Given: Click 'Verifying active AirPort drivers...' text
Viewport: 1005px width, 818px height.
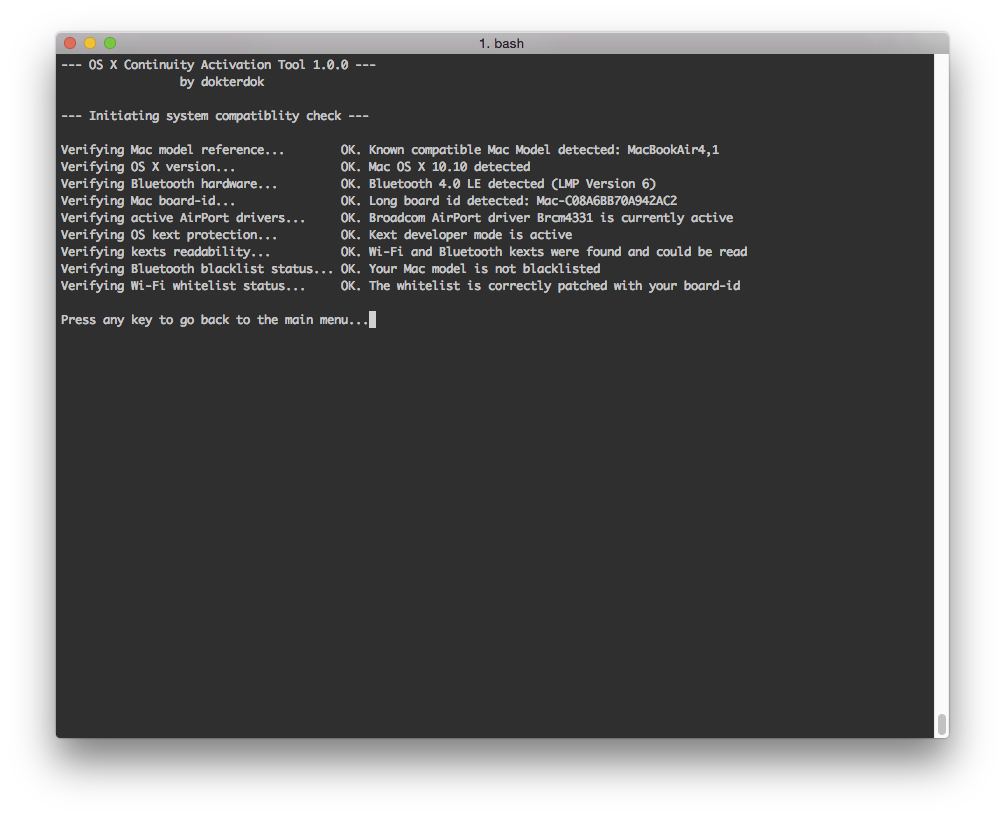Looking at the screenshot, I should pyautogui.click(x=183, y=218).
